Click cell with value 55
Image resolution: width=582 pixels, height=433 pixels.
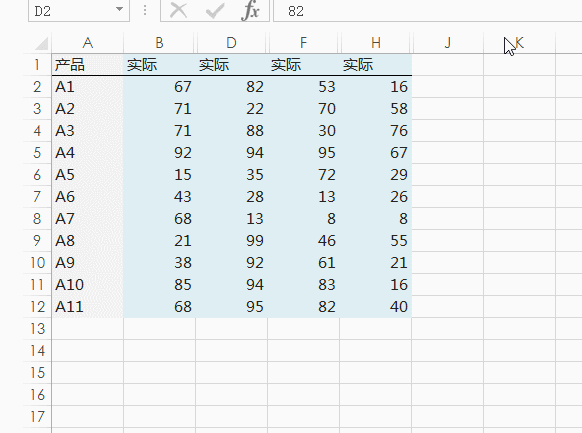[376, 241]
